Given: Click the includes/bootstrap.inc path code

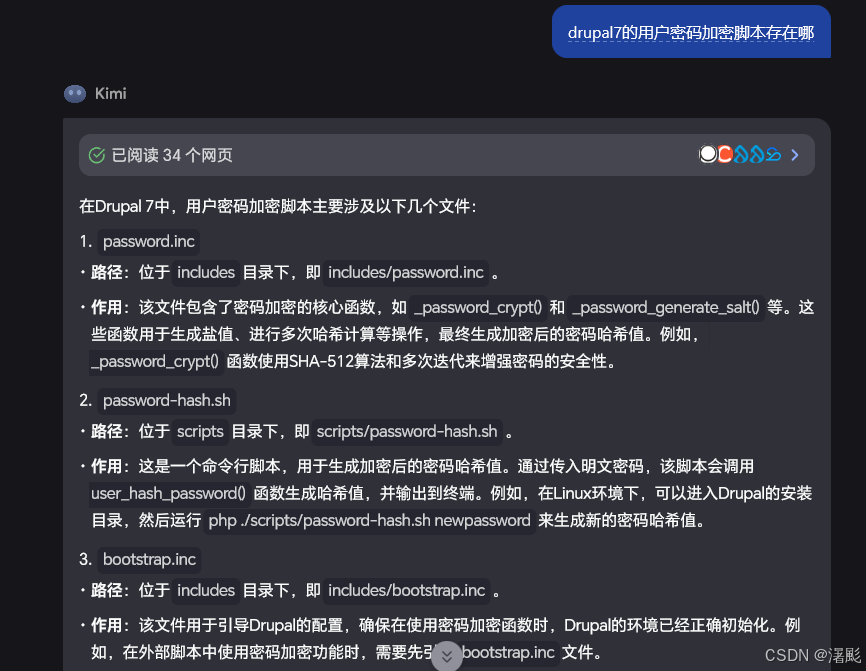Looking at the screenshot, I should point(406,590).
